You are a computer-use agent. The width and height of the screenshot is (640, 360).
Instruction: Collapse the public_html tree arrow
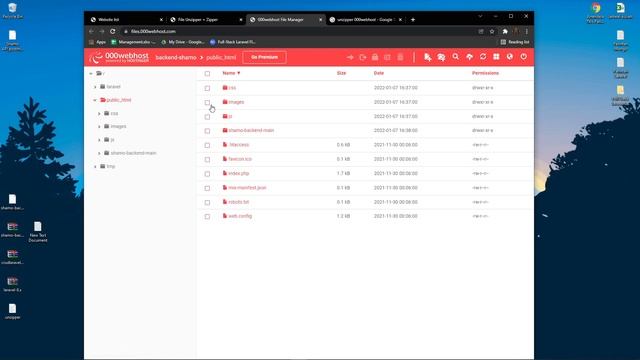pyautogui.click(x=95, y=100)
